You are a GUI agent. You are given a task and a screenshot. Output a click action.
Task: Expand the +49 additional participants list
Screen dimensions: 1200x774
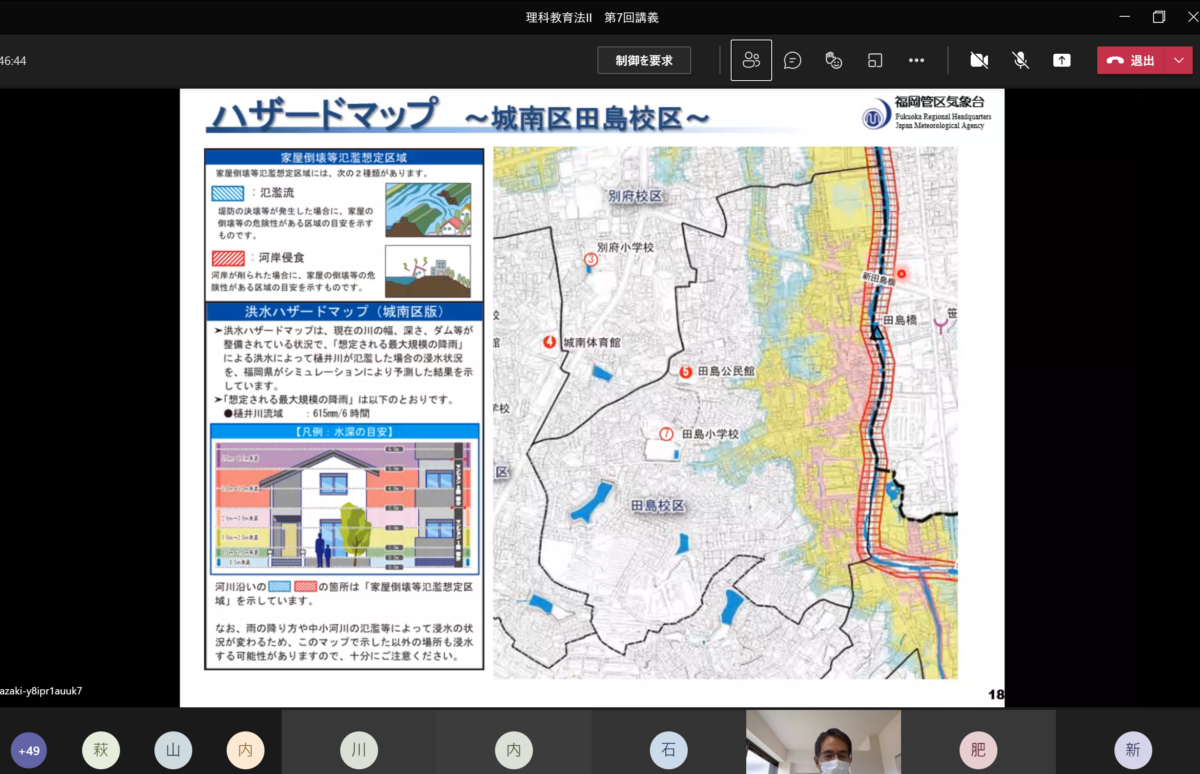pyautogui.click(x=29, y=750)
